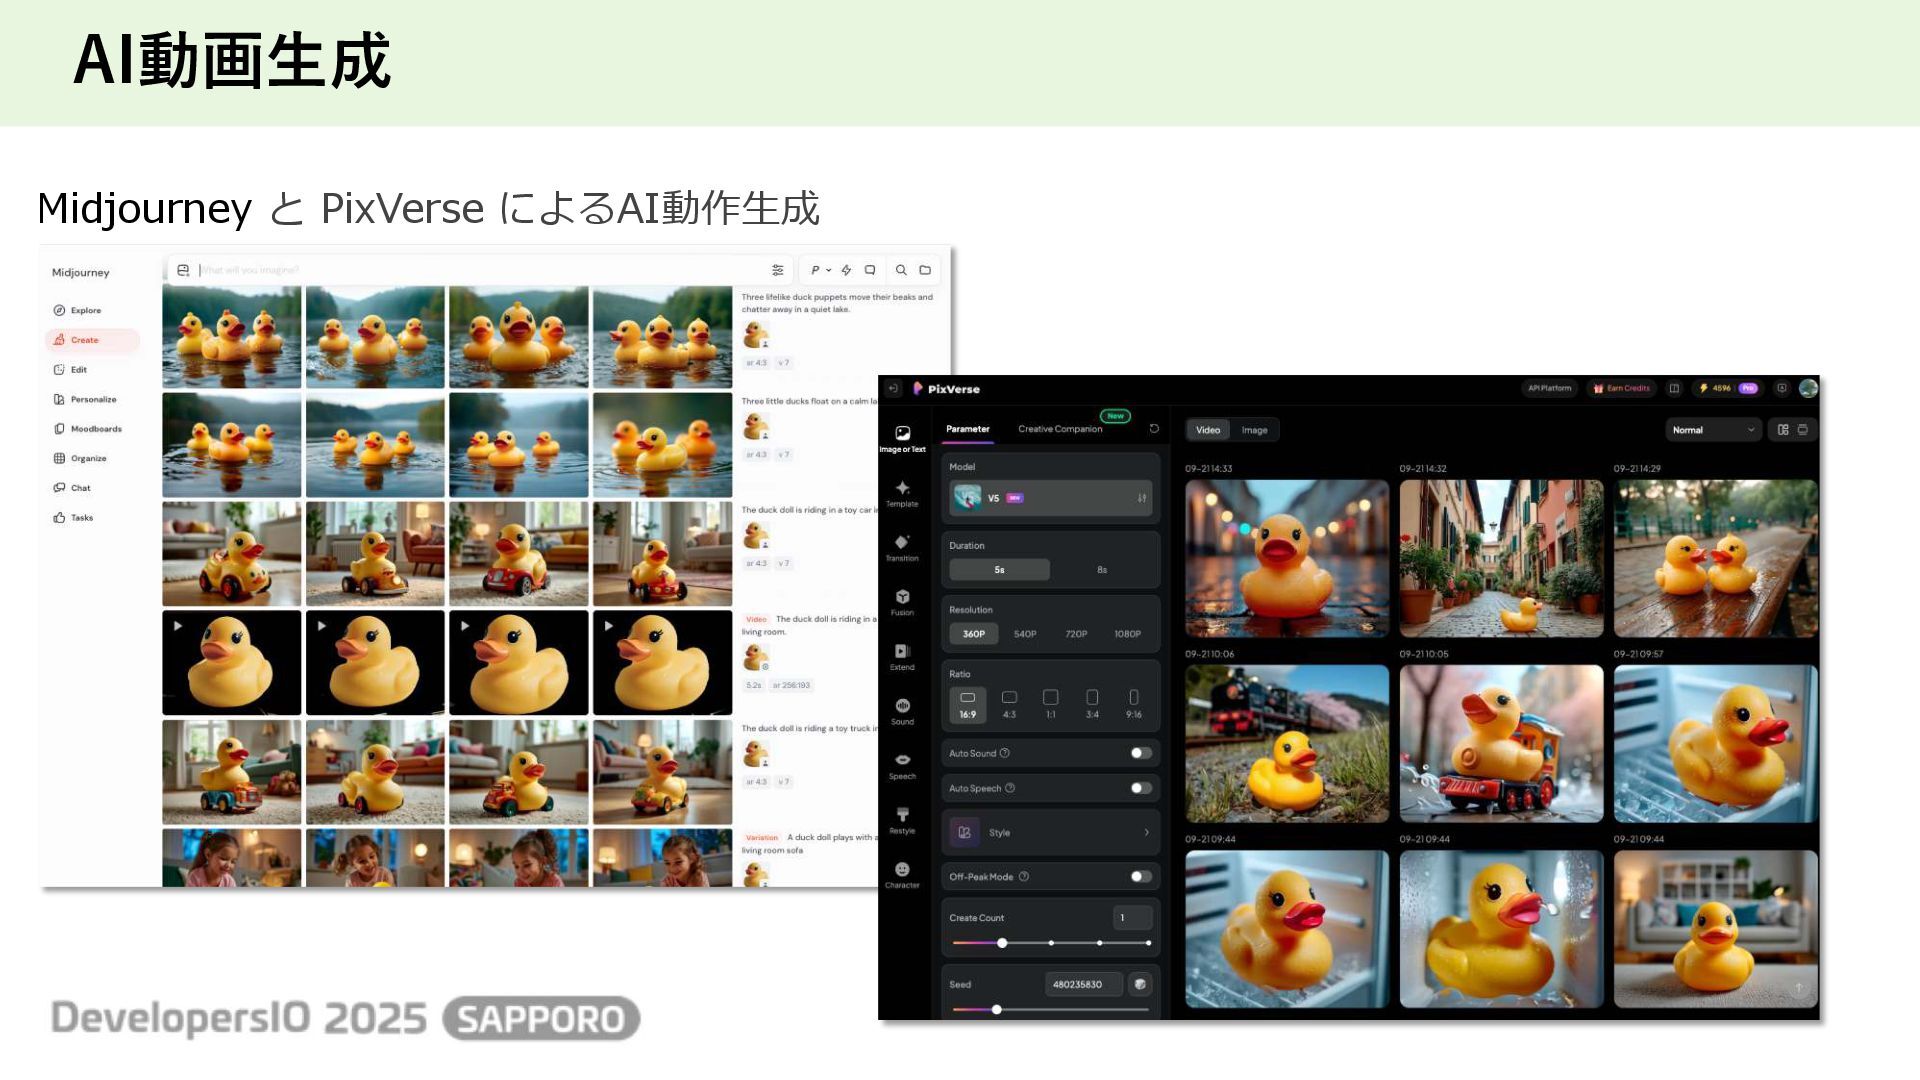Viewport: 1920px width, 1080px height.
Task: Open PixVerse user avatar menu
Action: click(1808, 388)
